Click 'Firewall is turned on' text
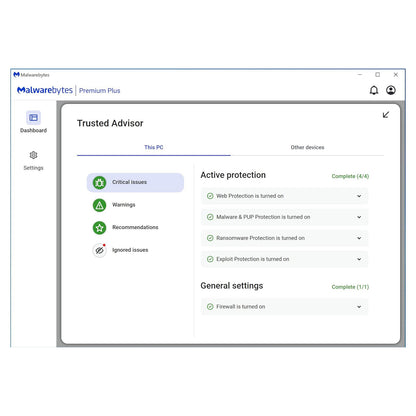 (x=241, y=307)
